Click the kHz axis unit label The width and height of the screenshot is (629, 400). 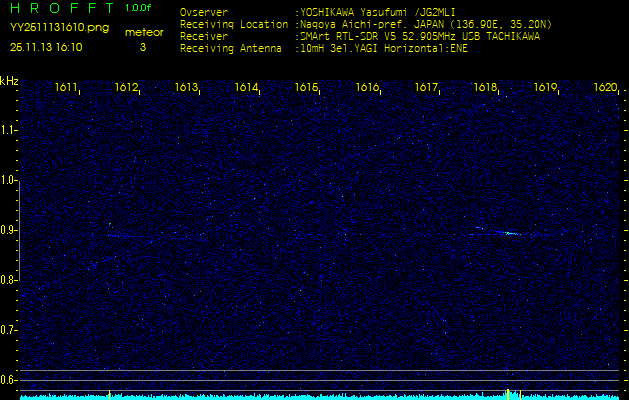pos(9,81)
